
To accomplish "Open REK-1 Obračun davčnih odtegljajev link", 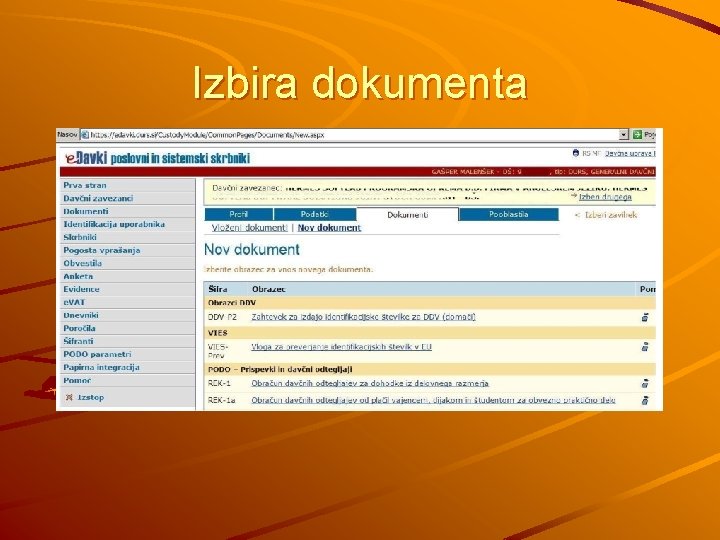I will click(x=370, y=383).
